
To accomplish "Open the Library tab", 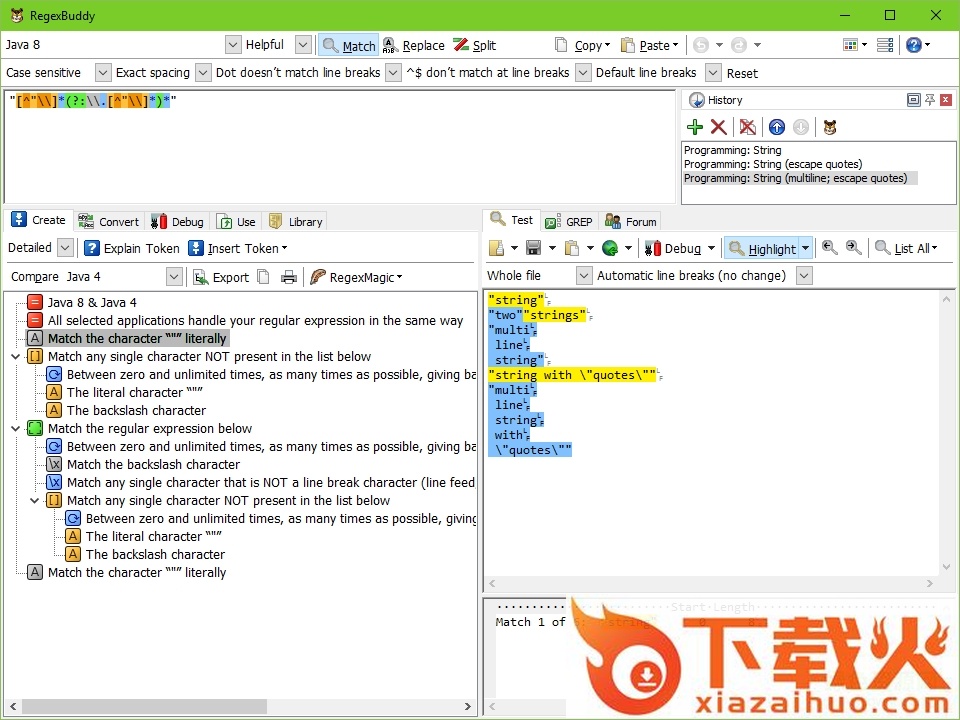I will pyautogui.click(x=295, y=222).
